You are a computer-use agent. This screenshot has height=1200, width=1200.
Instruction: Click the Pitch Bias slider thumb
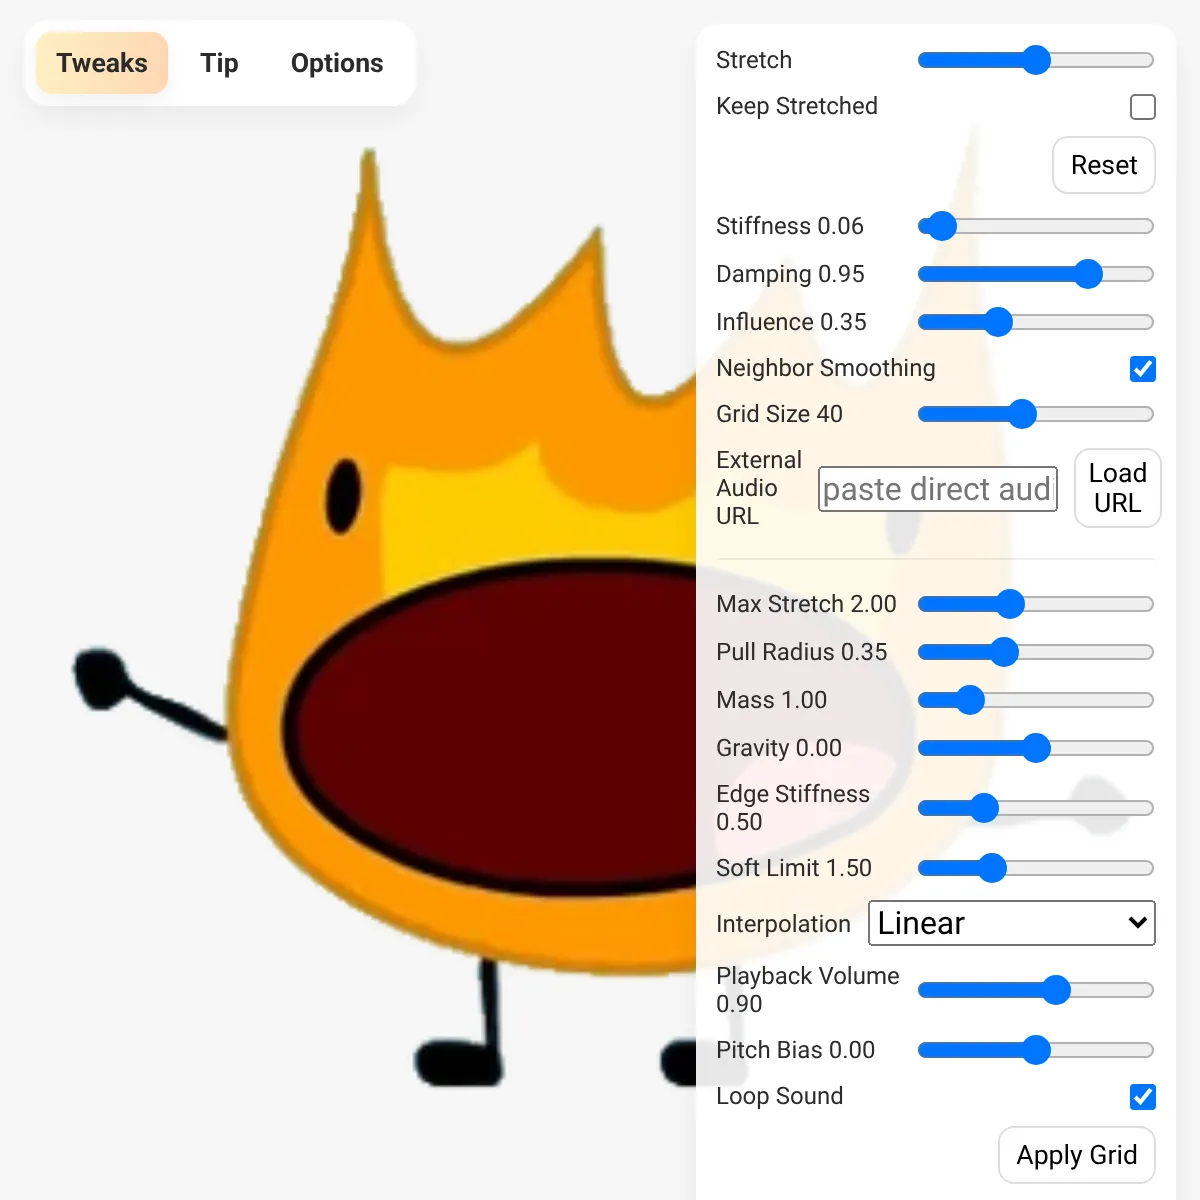(x=1036, y=1050)
